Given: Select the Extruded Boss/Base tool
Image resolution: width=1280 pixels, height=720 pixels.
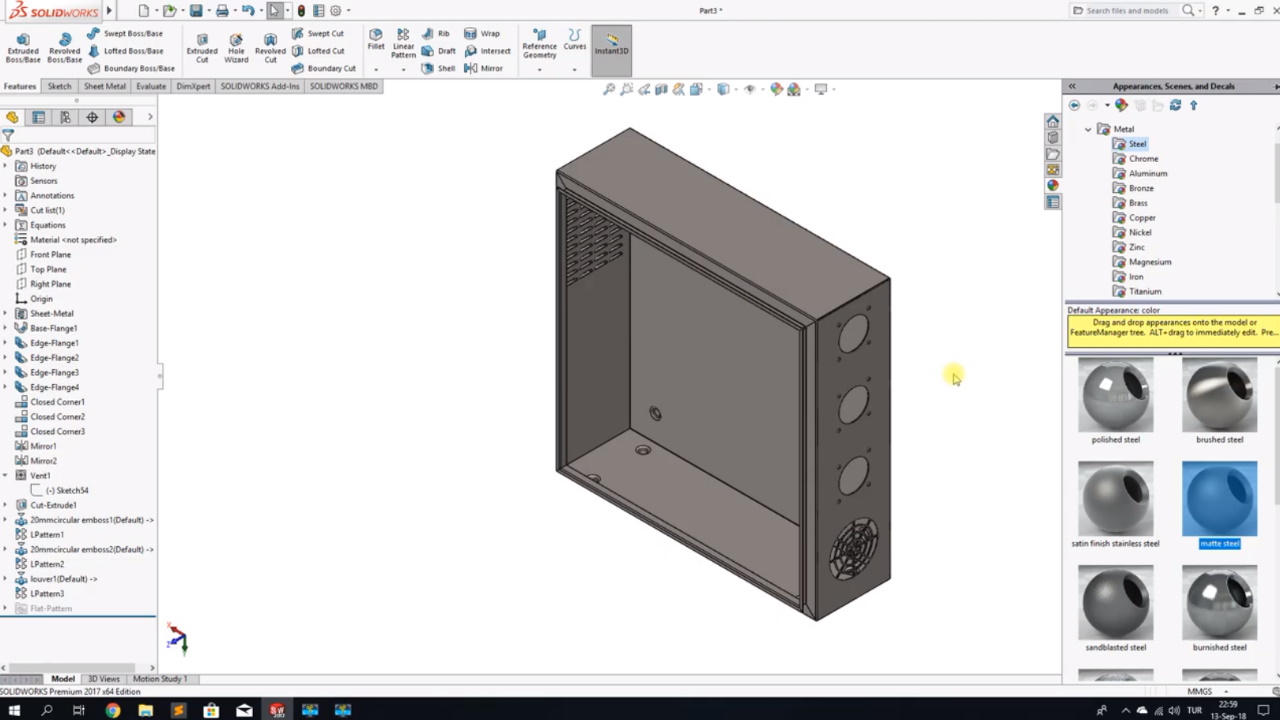Looking at the screenshot, I should (22, 45).
